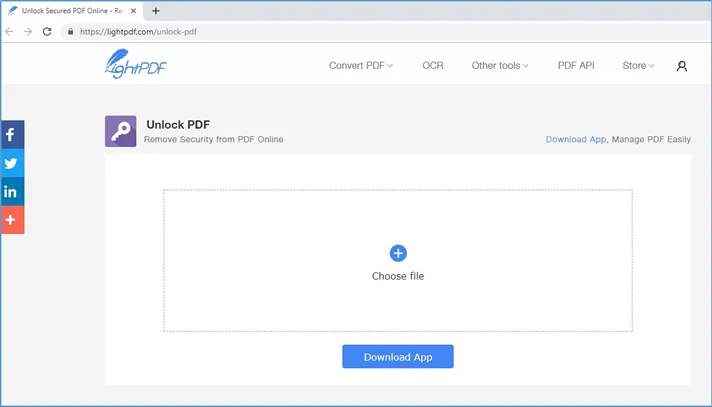Focus the address bar URL
Image resolution: width=712 pixels, height=407 pixels.
tap(138, 32)
